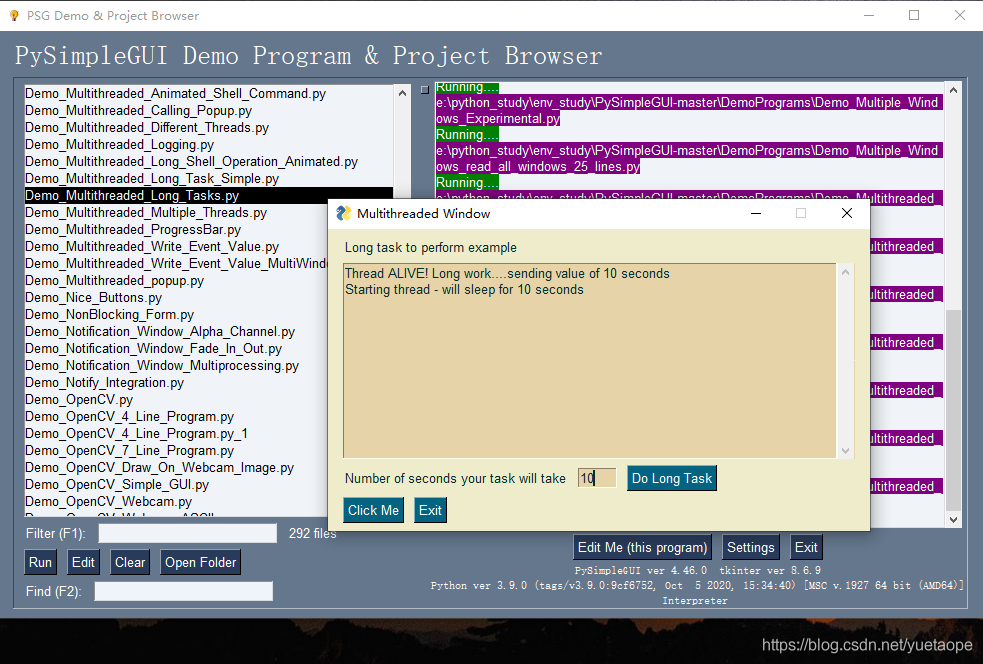Screen dimensions: 983x664
Task: Close the Multithreaded Window
Action: [x=846, y=213]
